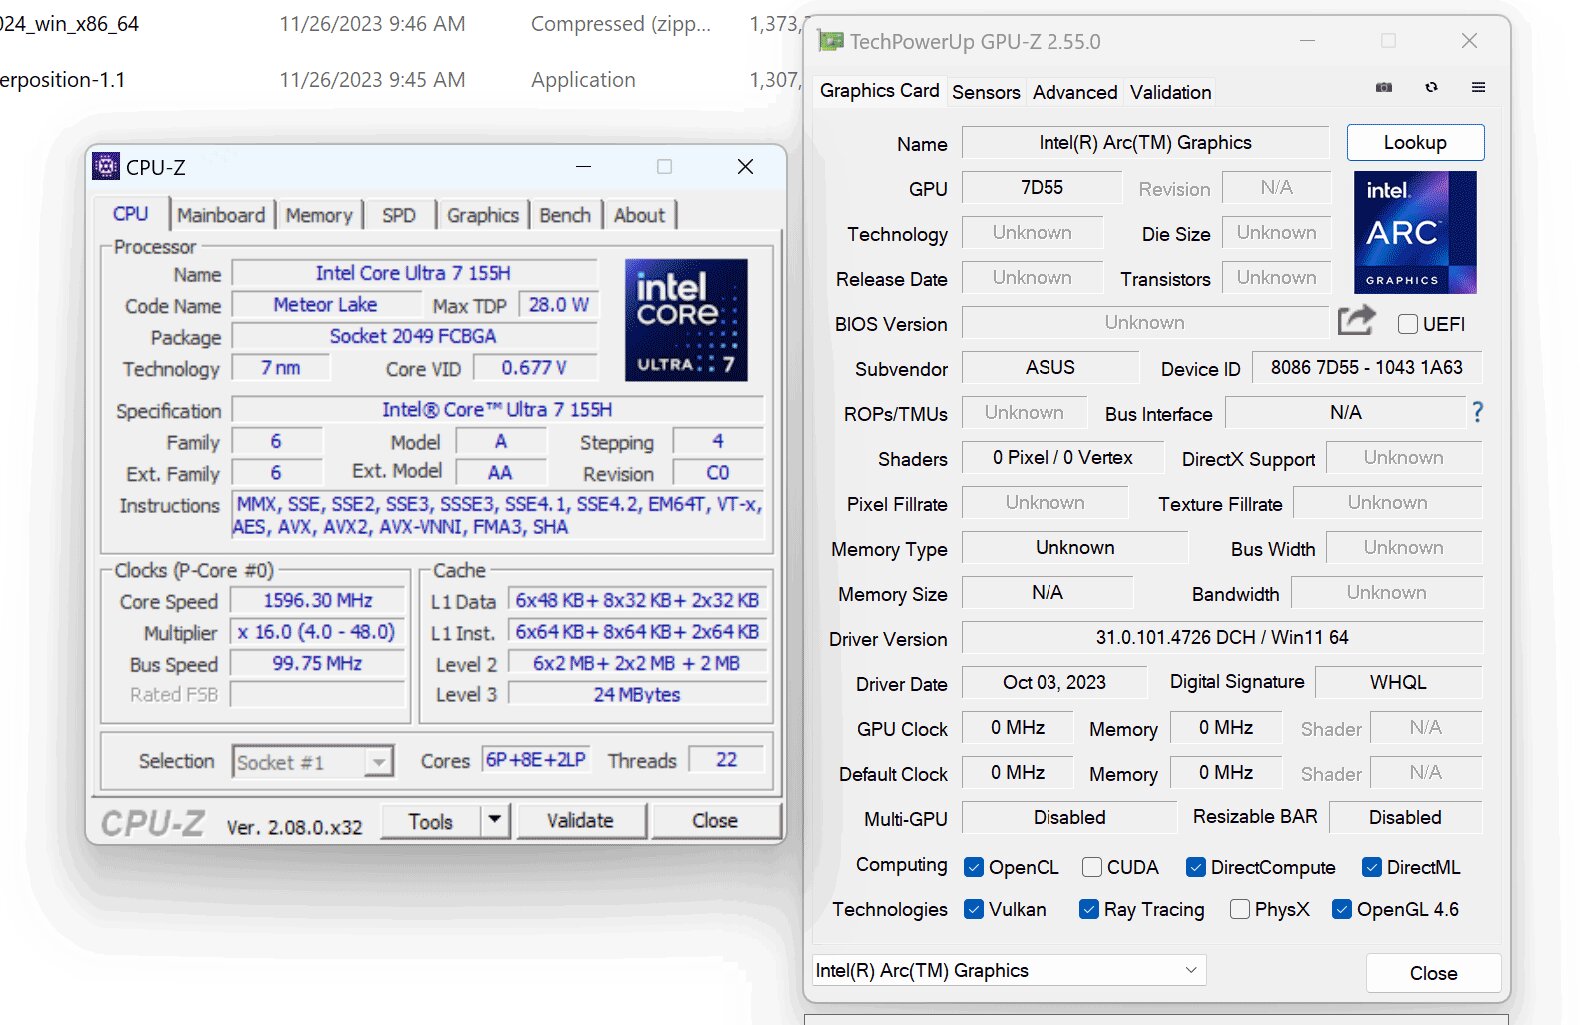The width and height of the screenshot is (1580, 1025).
Task: Click the GPU Name field in GPU-Z
Action: pyautogui.click(x=1145, y=142)
